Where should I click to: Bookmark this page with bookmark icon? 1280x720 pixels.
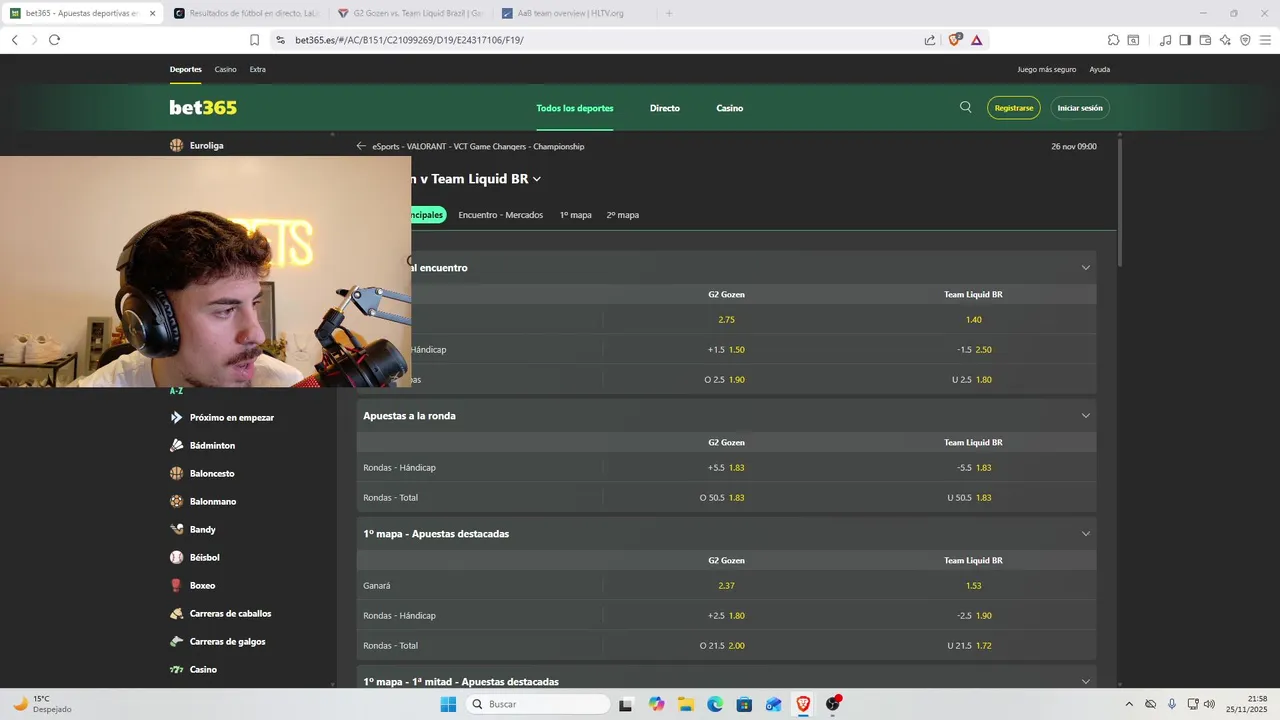254,40
